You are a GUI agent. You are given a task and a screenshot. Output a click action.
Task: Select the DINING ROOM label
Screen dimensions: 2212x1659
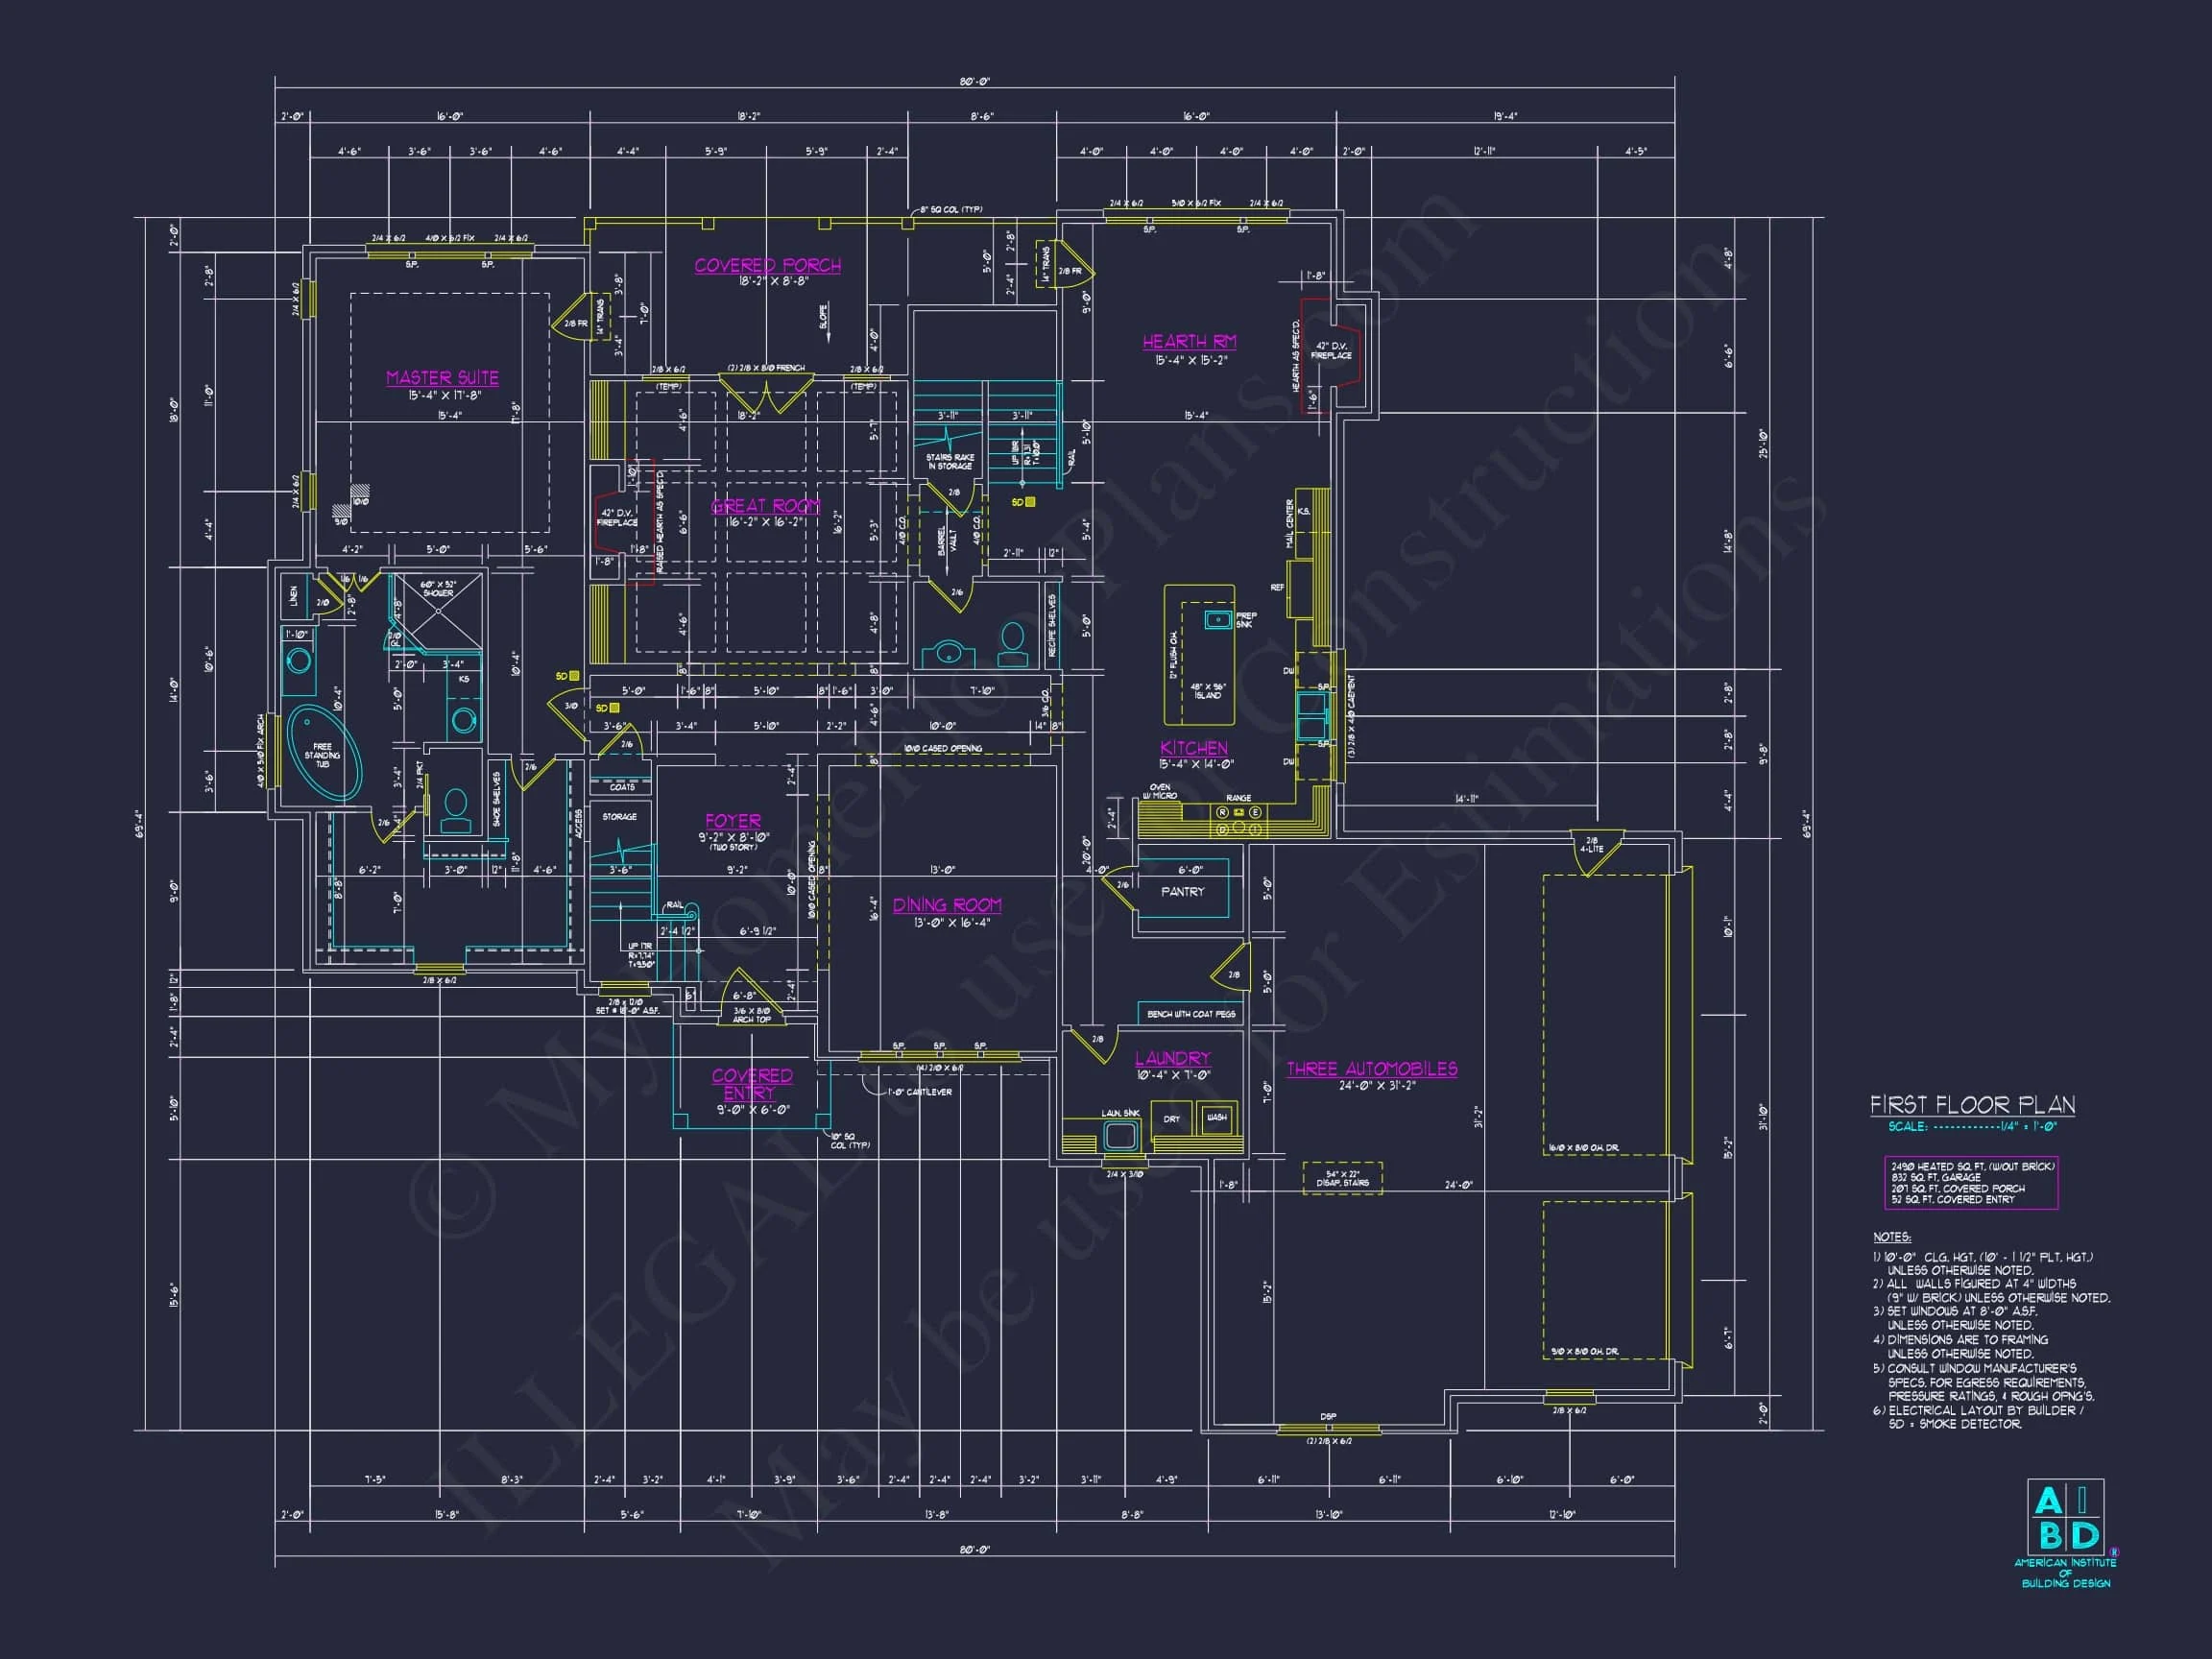[946, 905]
